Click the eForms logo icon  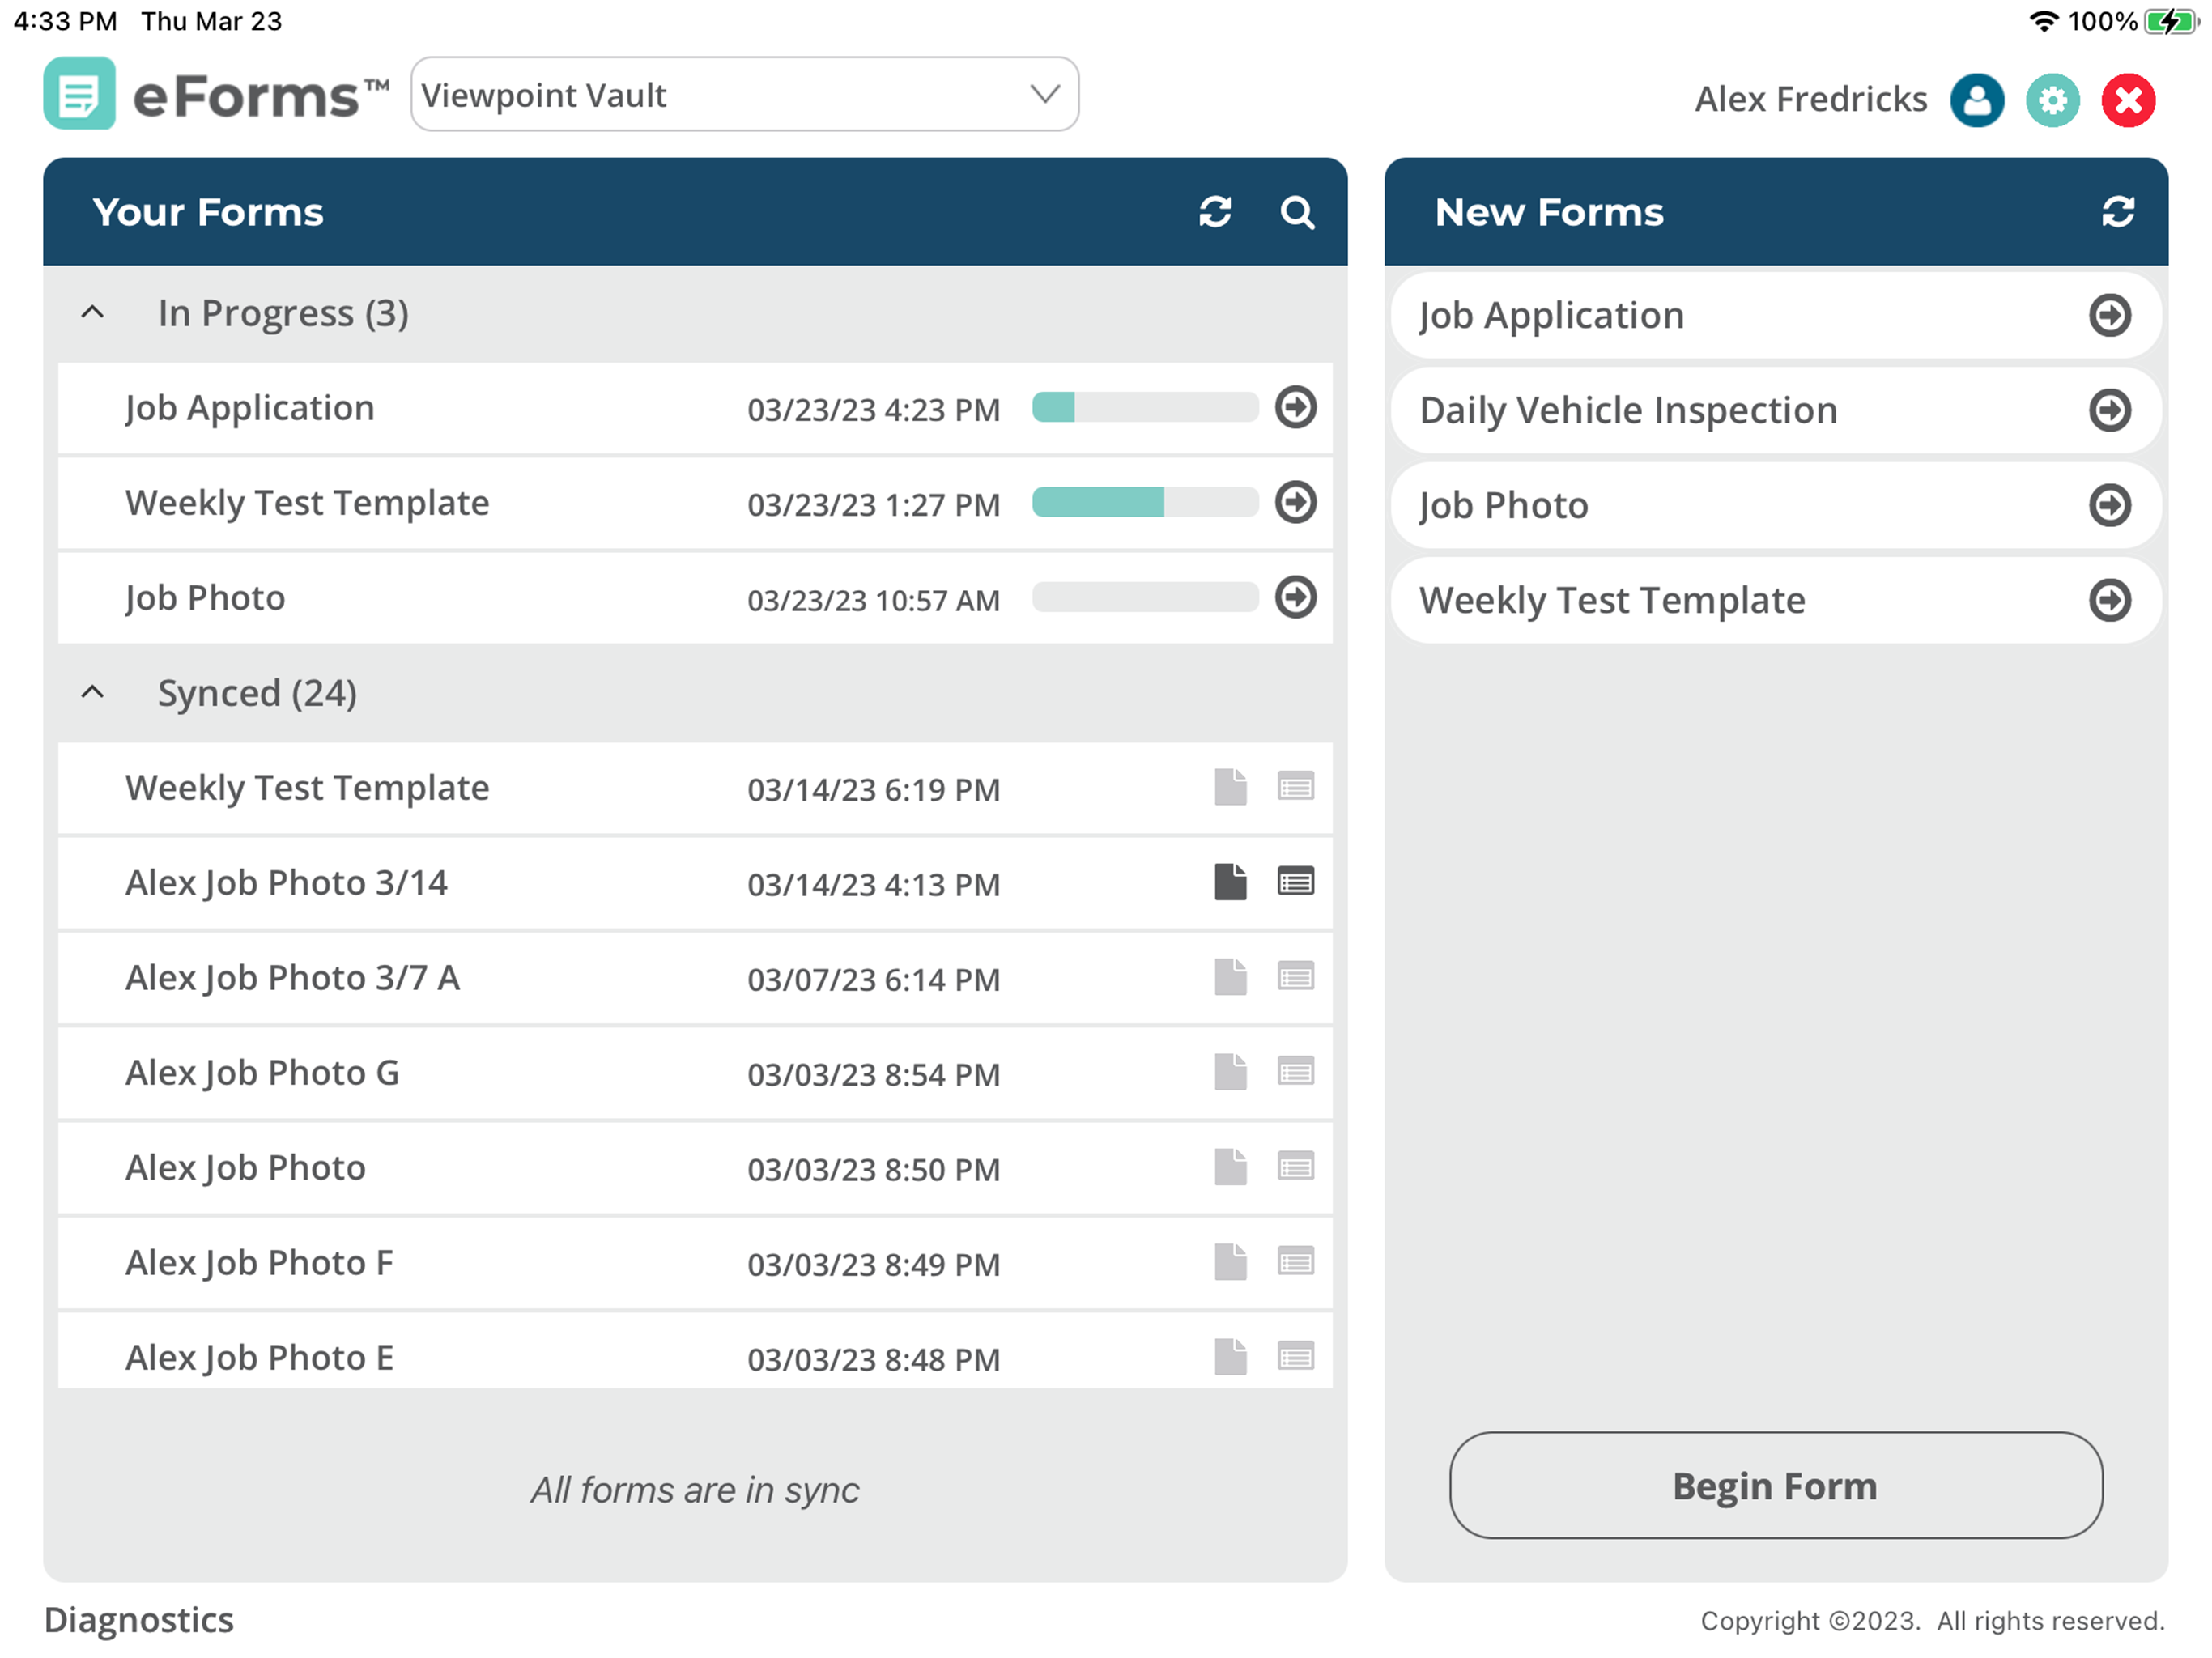tap(79, 94)
